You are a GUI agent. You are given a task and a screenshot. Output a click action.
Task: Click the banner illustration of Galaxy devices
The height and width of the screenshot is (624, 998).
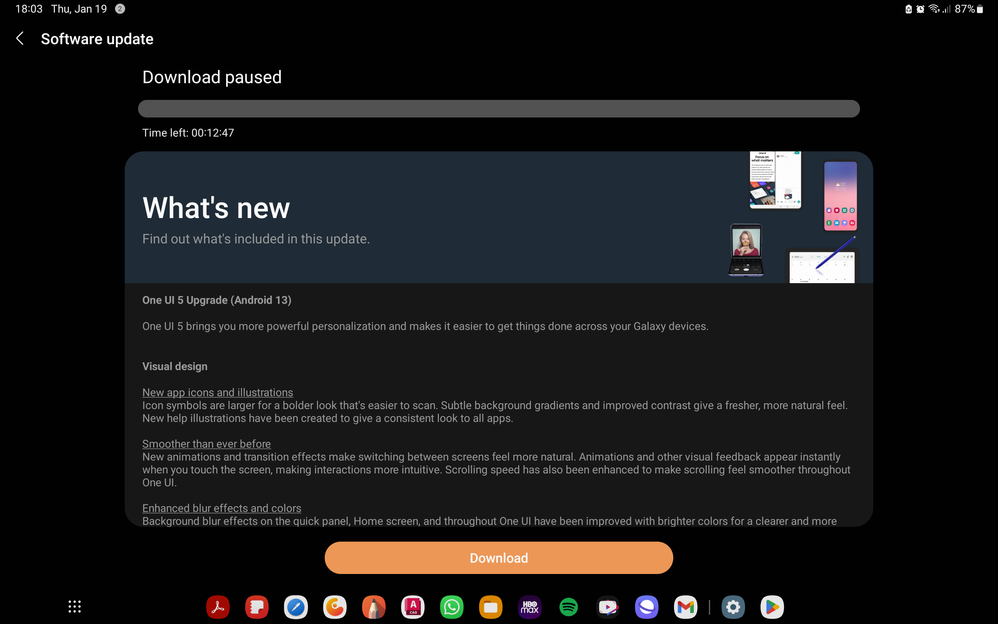[793, 217]
